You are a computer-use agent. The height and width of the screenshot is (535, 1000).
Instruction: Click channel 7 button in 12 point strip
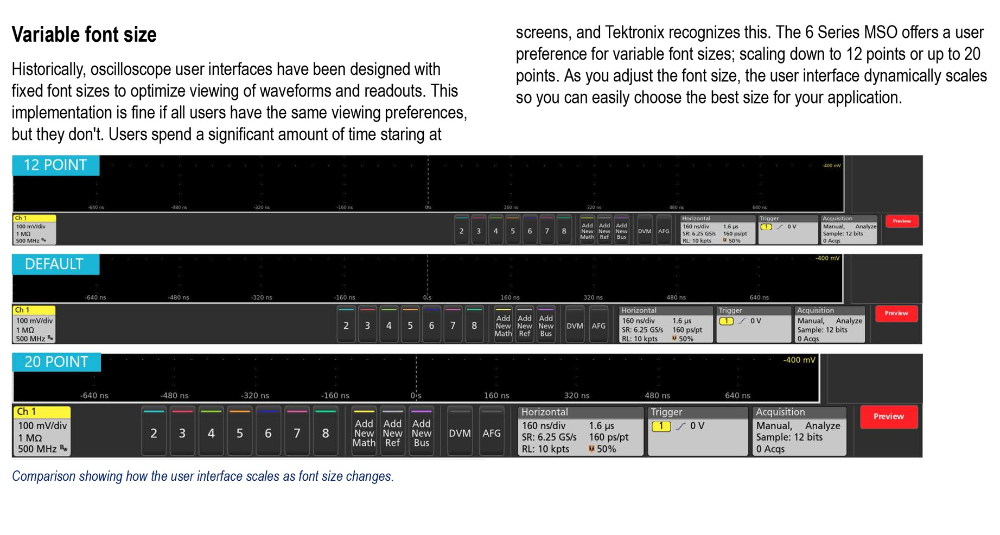point(547,230)
